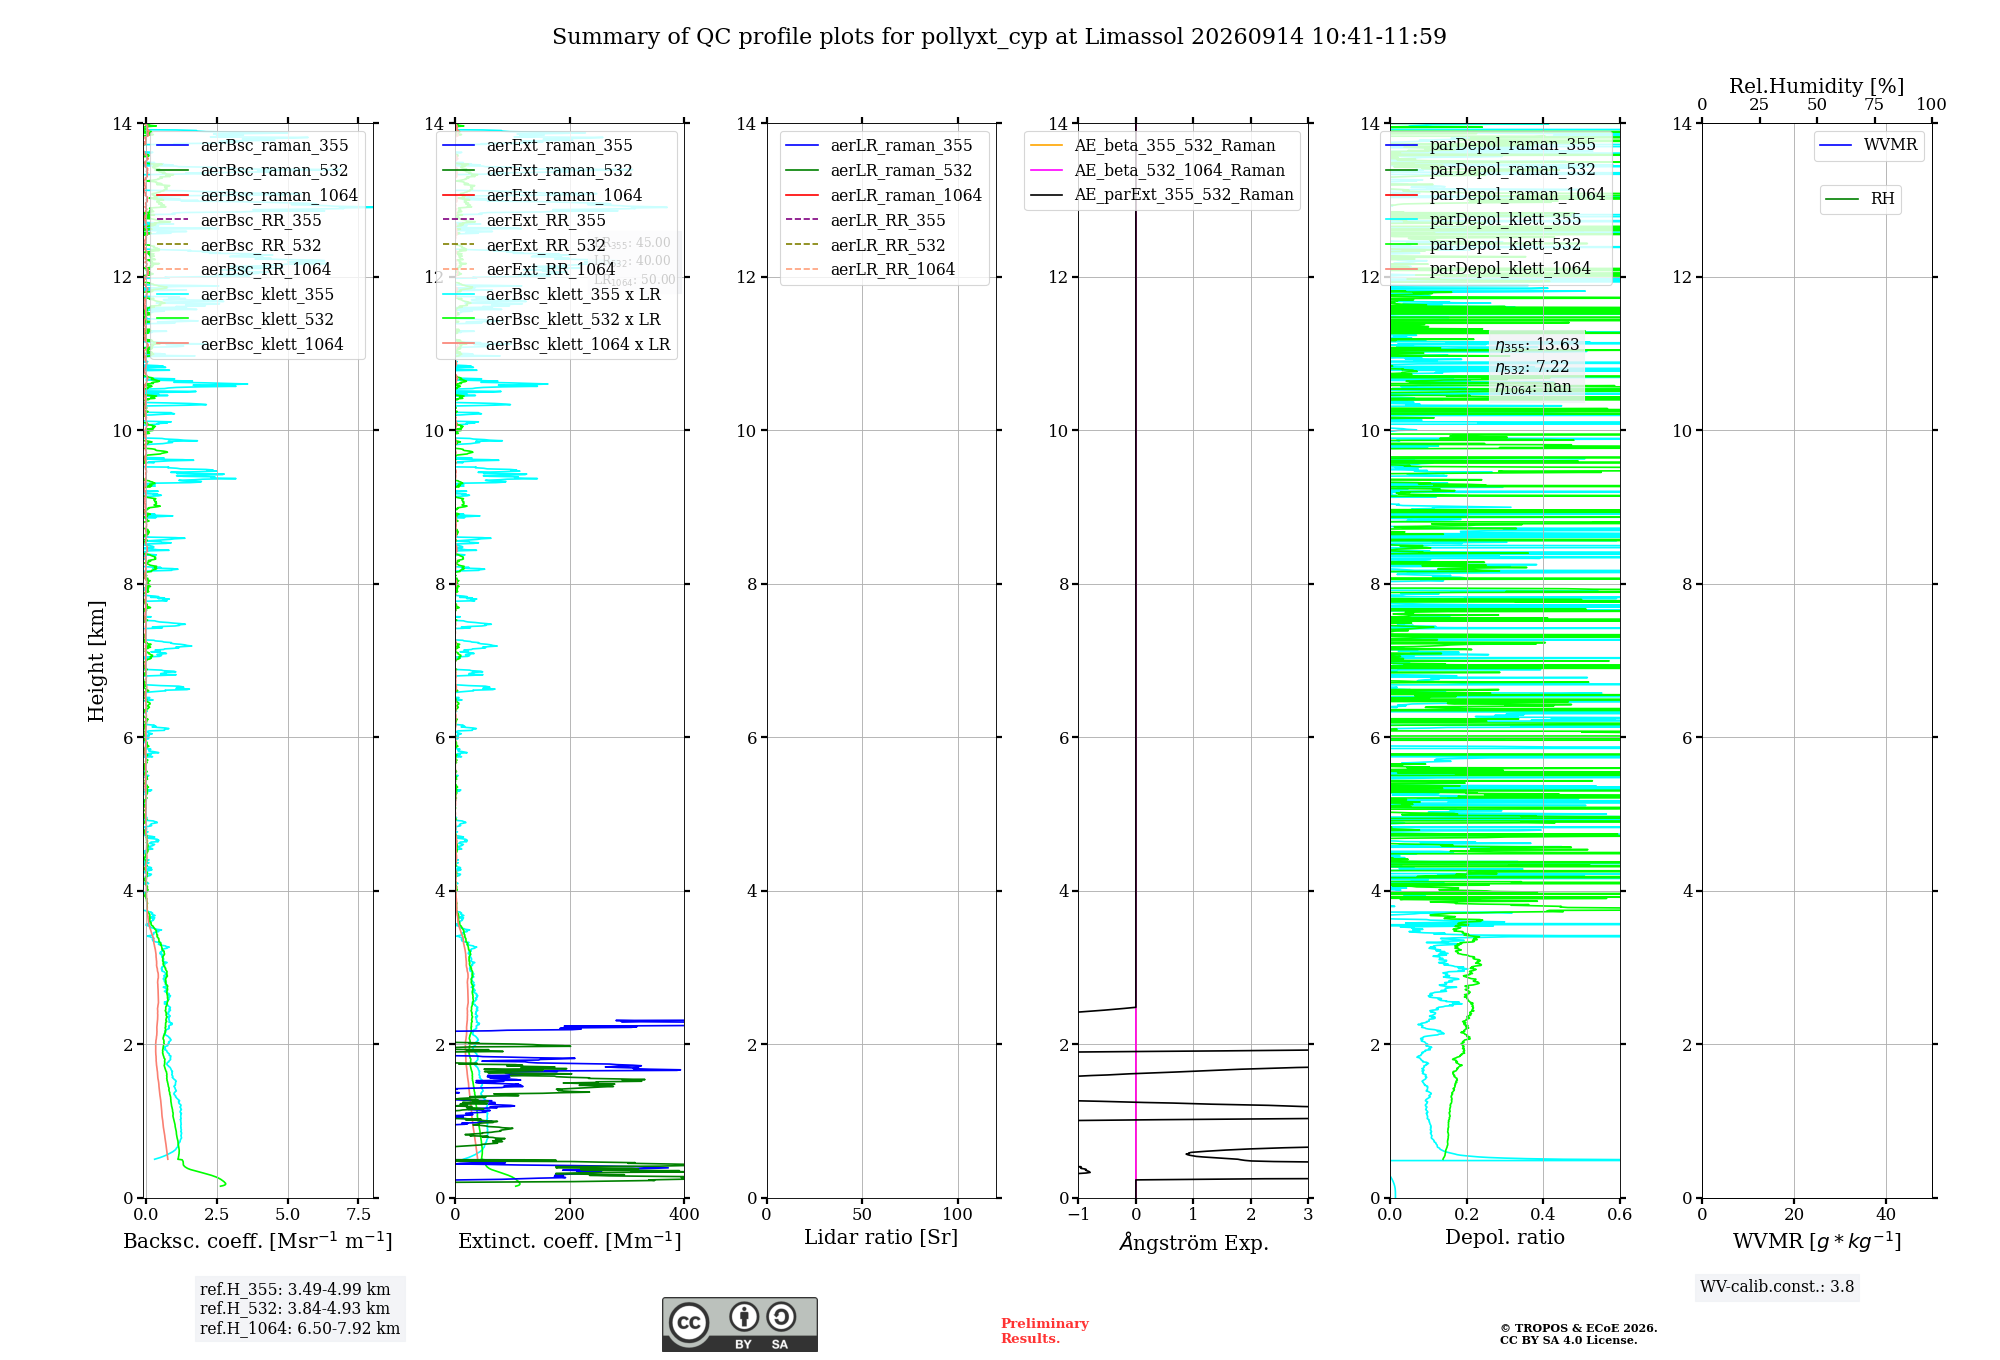Click the Creative Commons CC license badge

tap(739, 1324)
